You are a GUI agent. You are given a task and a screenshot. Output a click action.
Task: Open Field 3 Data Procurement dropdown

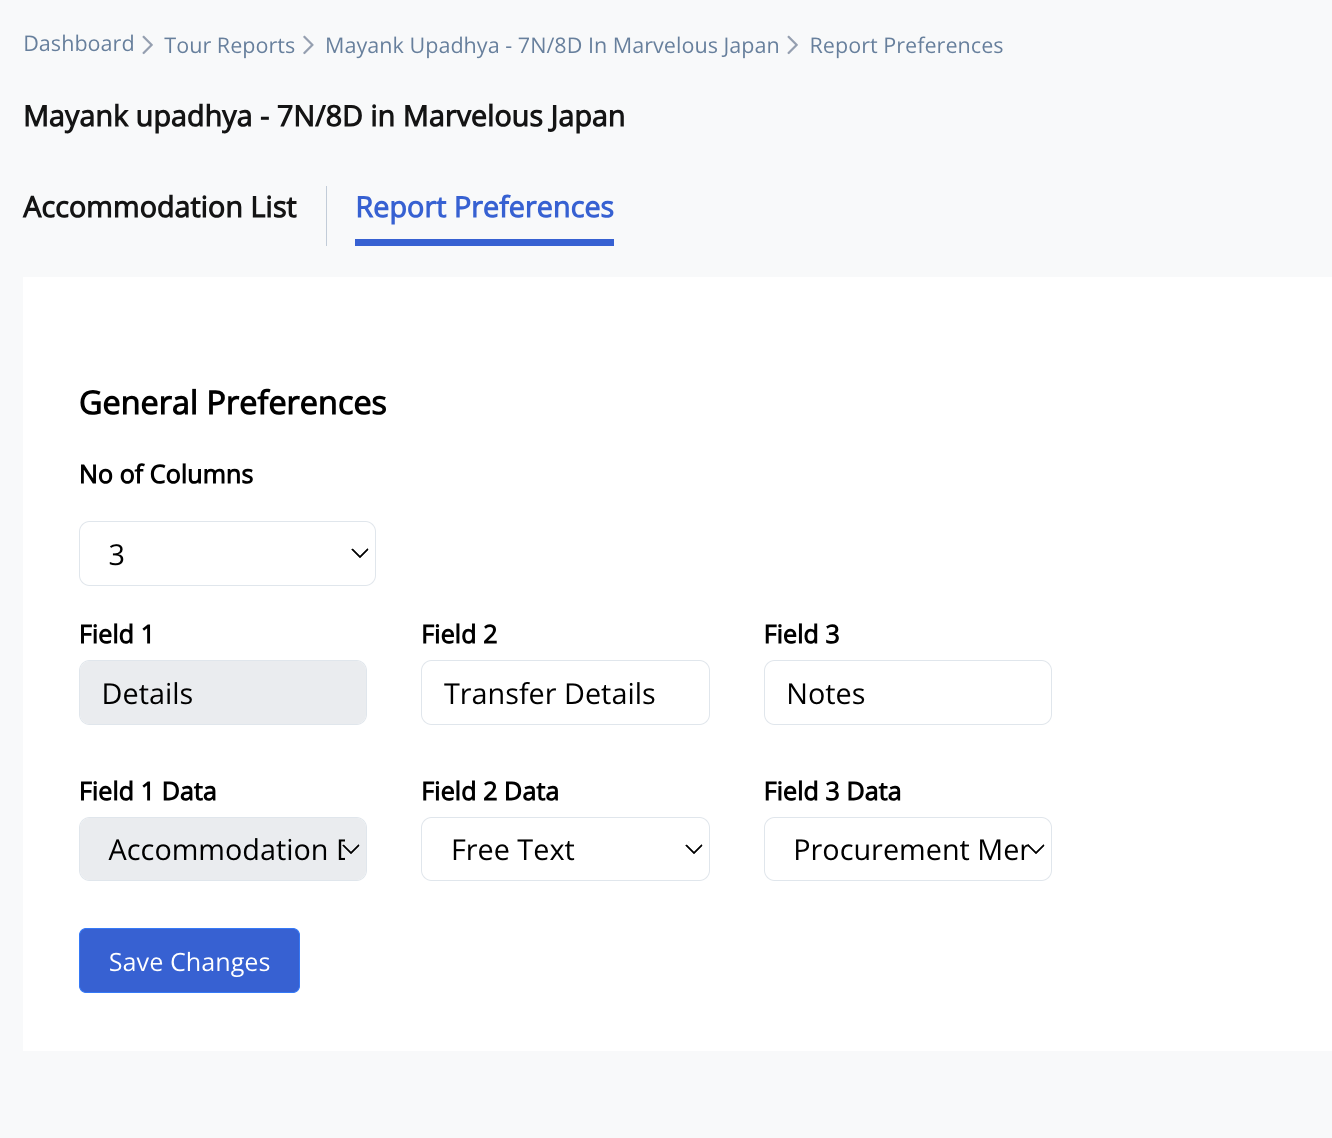click(908, 849)
